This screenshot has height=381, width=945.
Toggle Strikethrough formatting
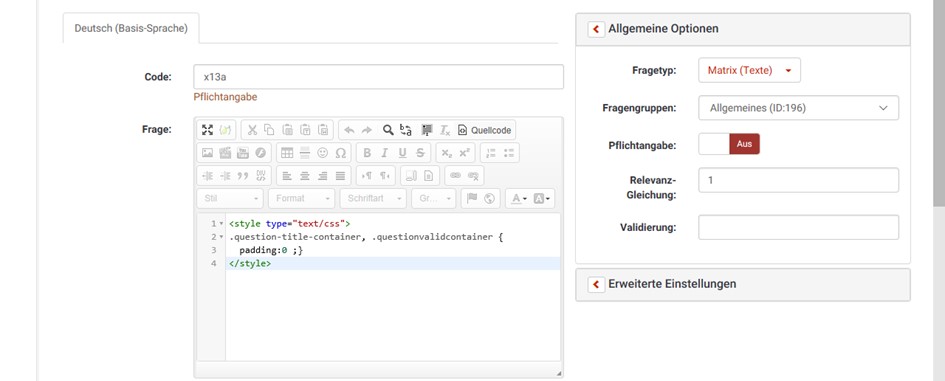[420, 153]
